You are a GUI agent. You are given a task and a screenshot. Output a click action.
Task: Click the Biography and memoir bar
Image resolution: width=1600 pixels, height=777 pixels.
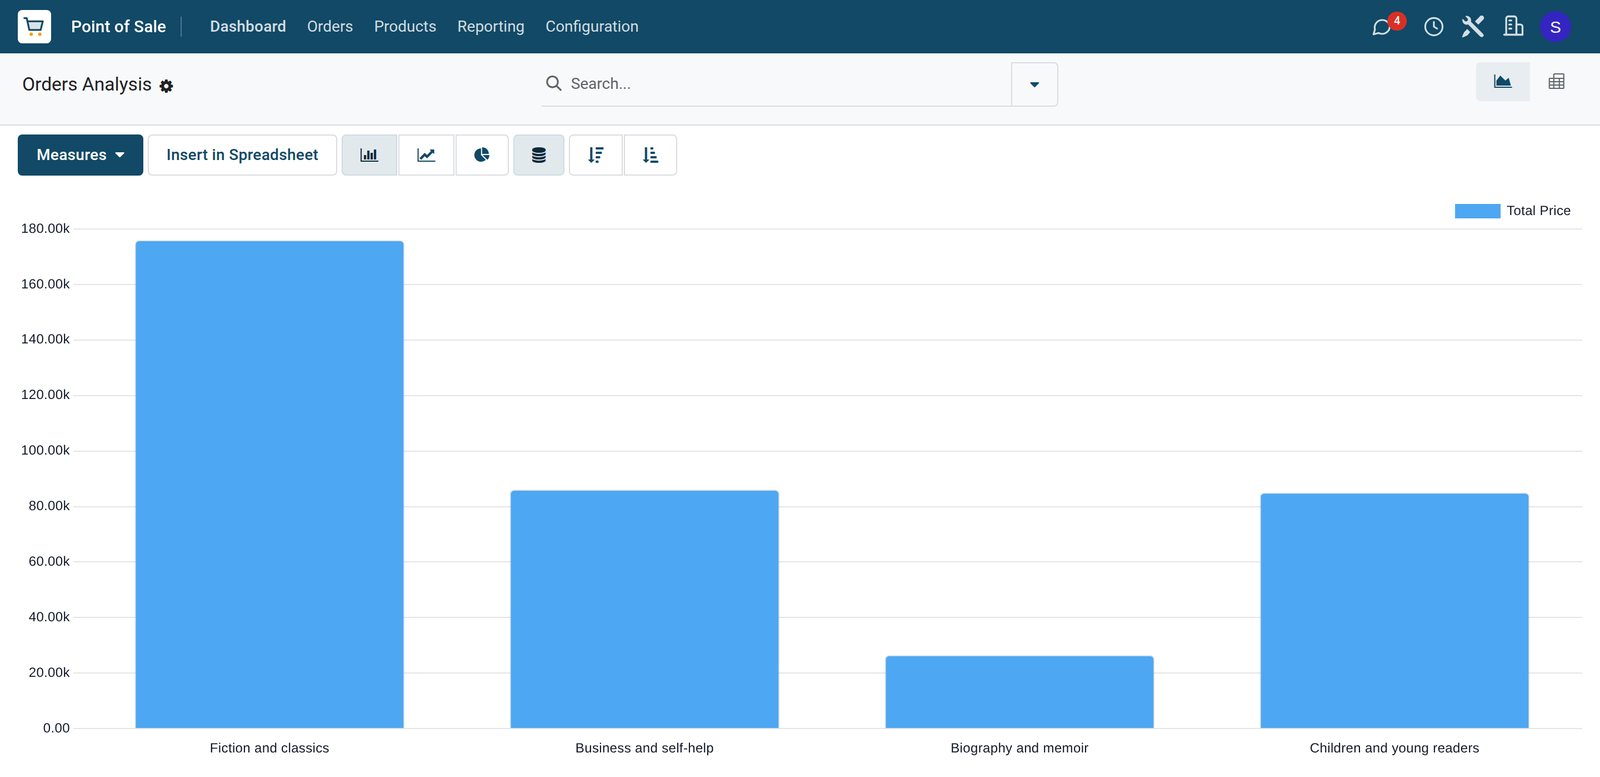click(1020, 692)
